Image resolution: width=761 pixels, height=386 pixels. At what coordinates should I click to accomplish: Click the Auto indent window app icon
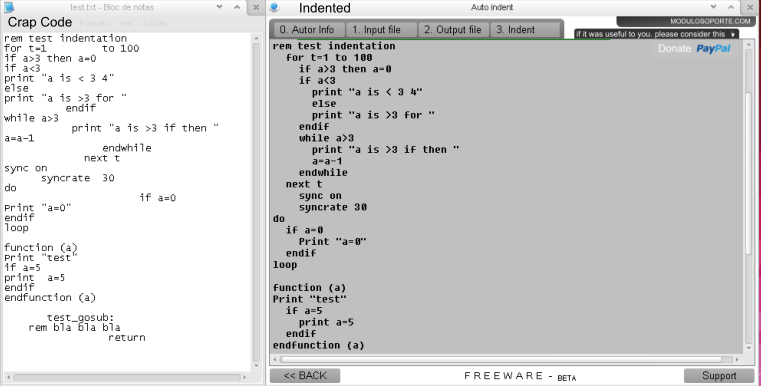[274, 7]
